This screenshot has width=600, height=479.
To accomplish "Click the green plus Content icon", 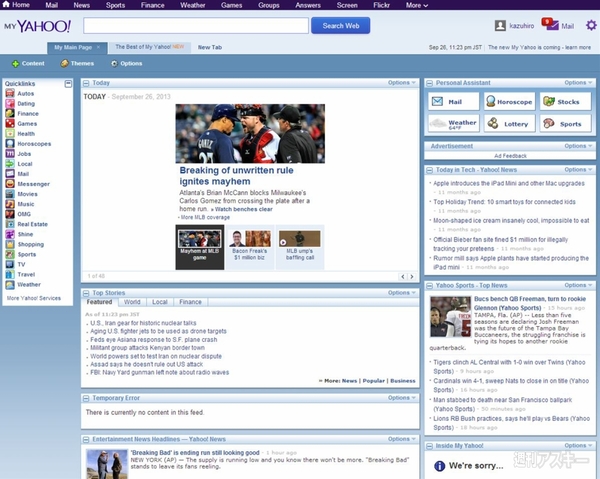I will click(15, 64).
